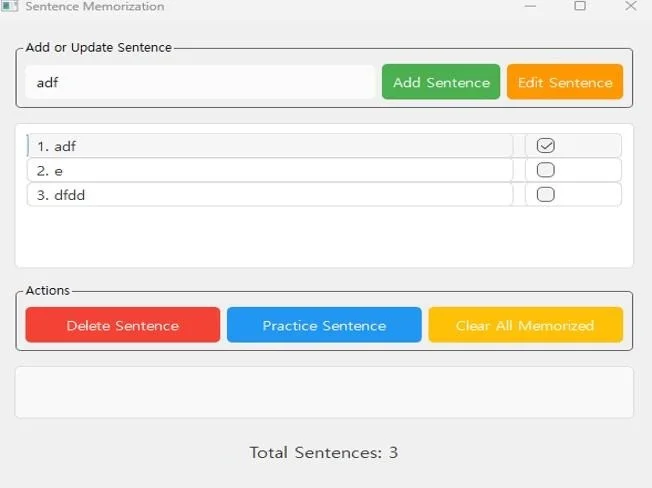The image size is (652, 488).
Task: Maximize the Sentence Memorization window
Action: pyautogui.click(x=580, y=6)
